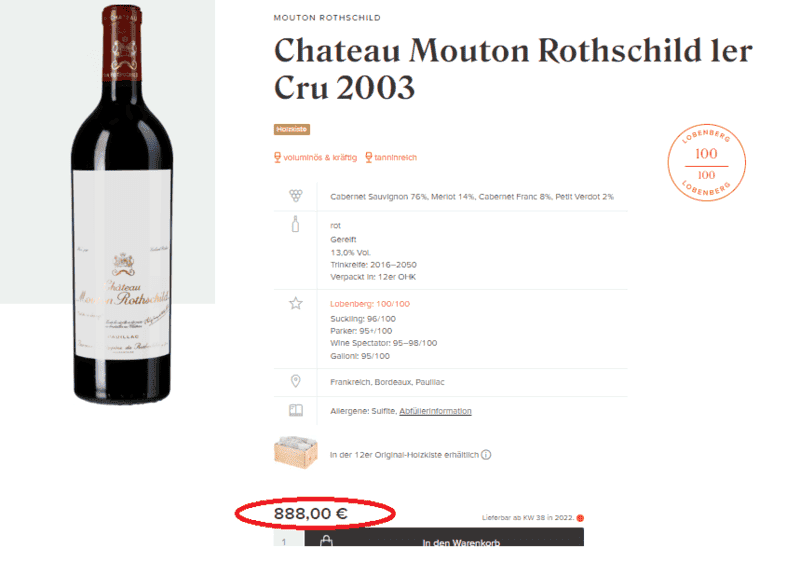Click the grape variety icon
Image resolution: width=800 pixels, height=562 pixels.
click(x=296, y=195)
